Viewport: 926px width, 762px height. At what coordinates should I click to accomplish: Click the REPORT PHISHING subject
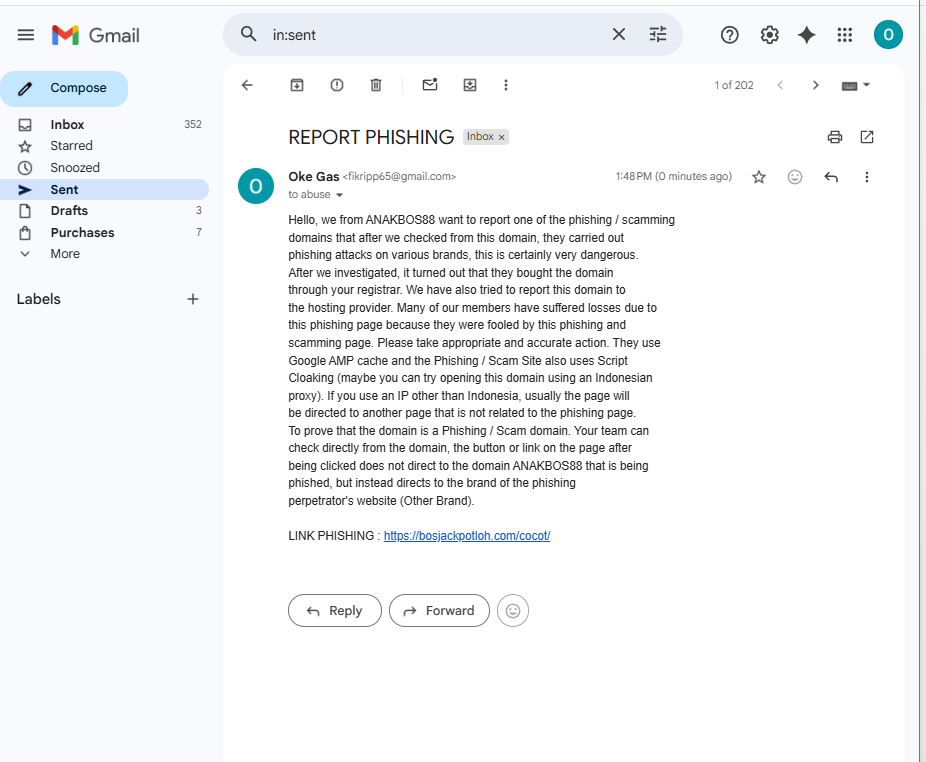(371, 137)
